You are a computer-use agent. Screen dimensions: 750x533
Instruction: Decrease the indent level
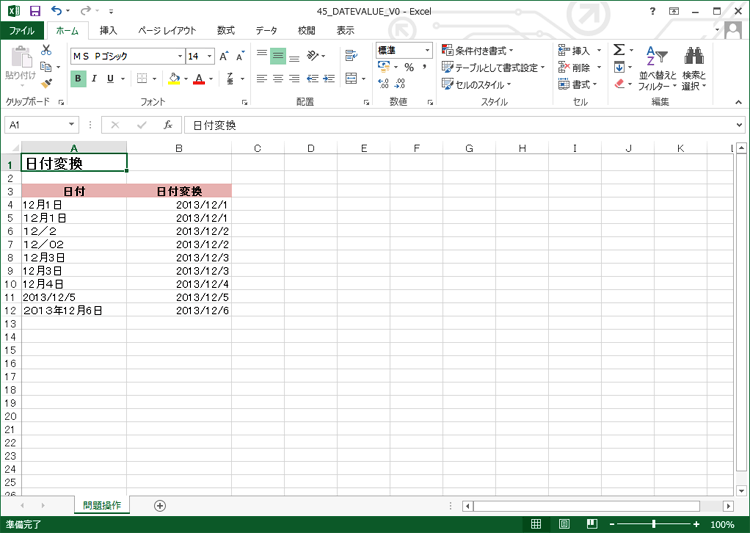click(x=312, y=78)
